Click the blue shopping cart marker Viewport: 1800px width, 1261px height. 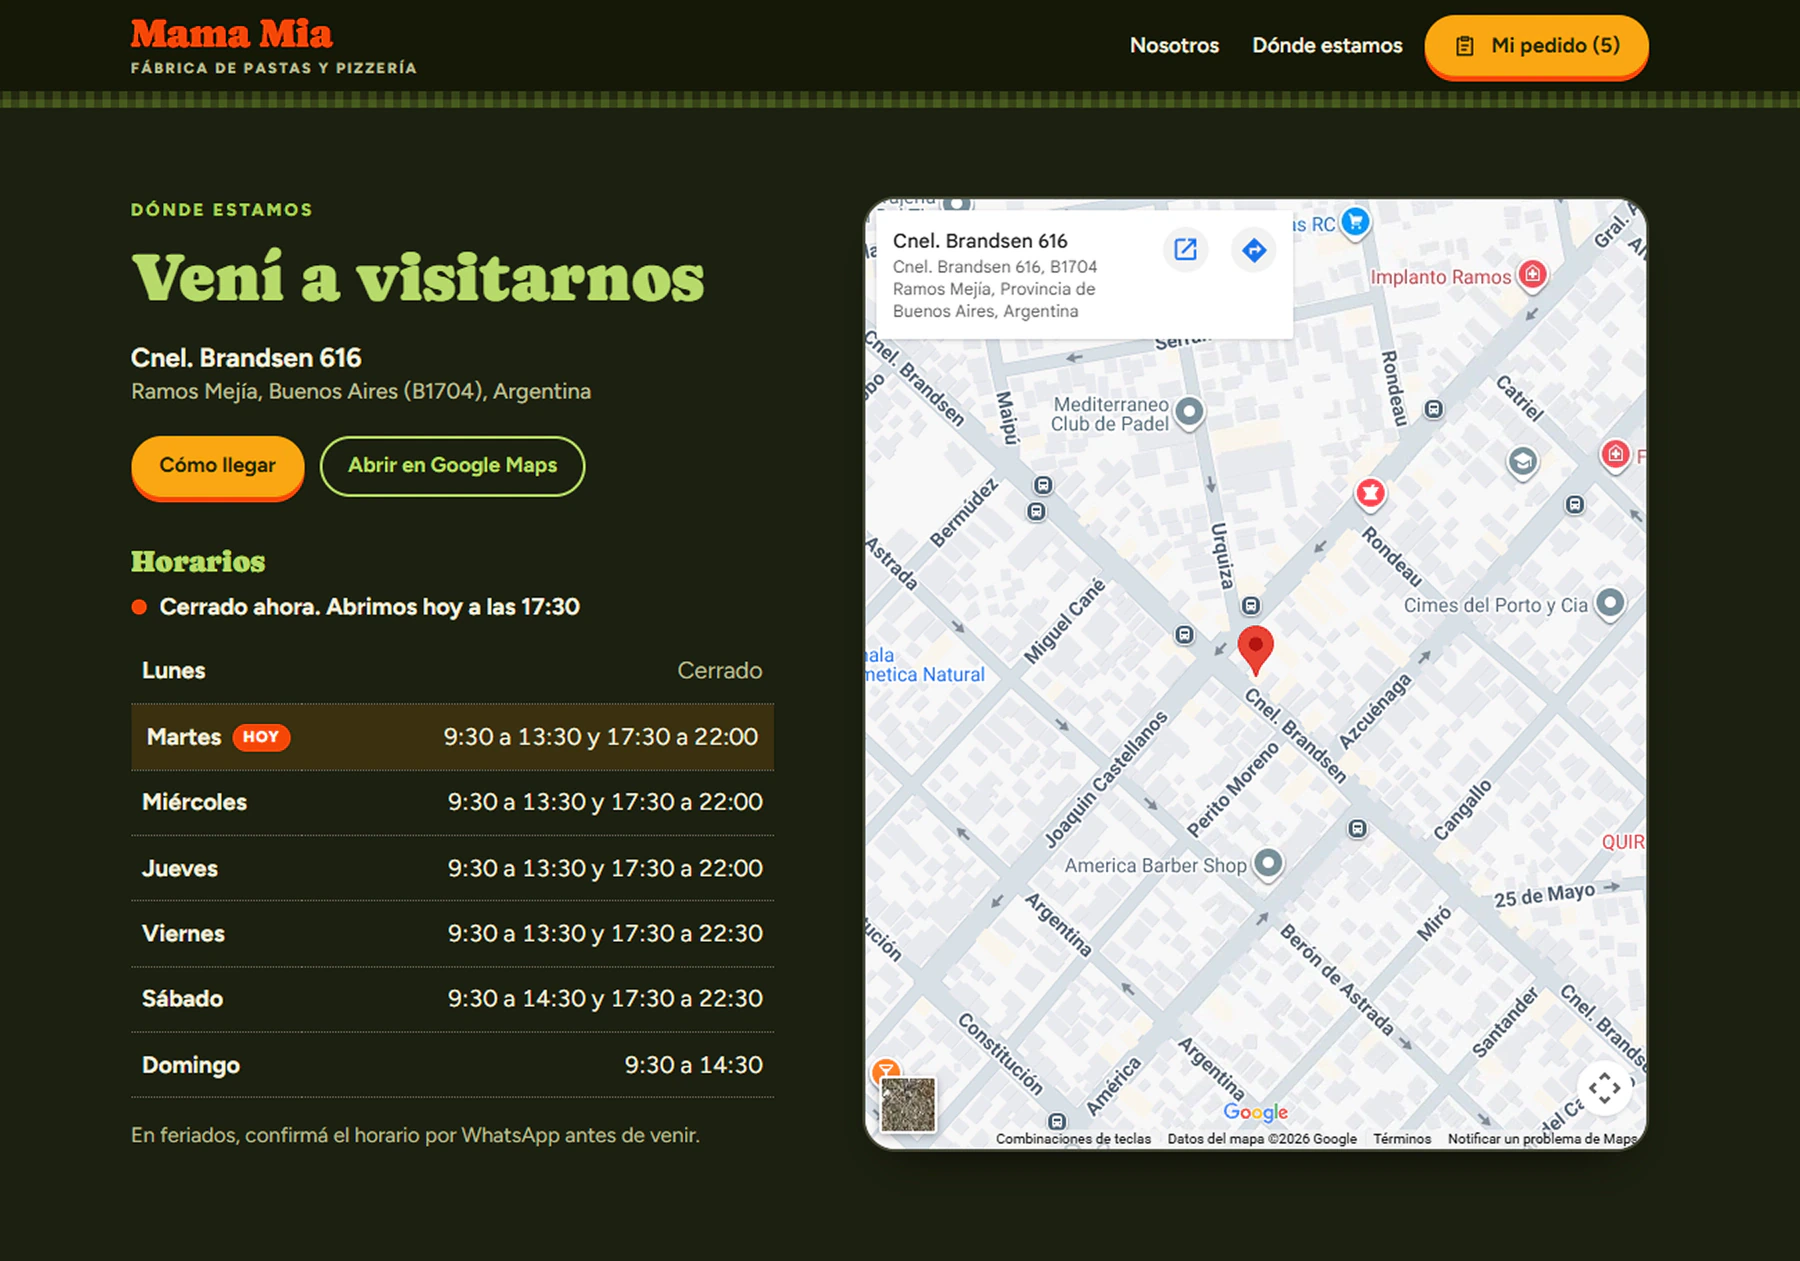(x=1355, y=222)
